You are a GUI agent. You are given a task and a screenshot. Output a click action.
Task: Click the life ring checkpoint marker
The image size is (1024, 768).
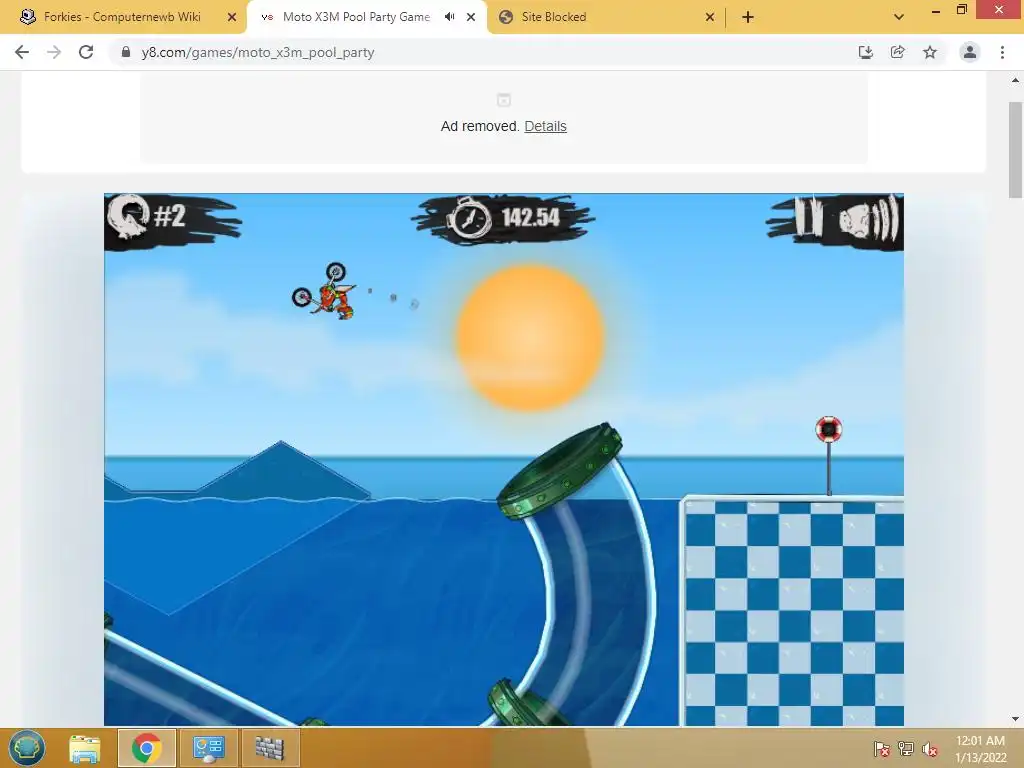pyautogui.click(x=829, y=430)
